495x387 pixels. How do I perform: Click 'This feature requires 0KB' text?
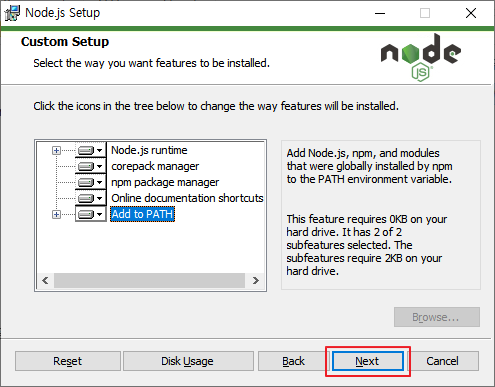[x=367, y=245]
